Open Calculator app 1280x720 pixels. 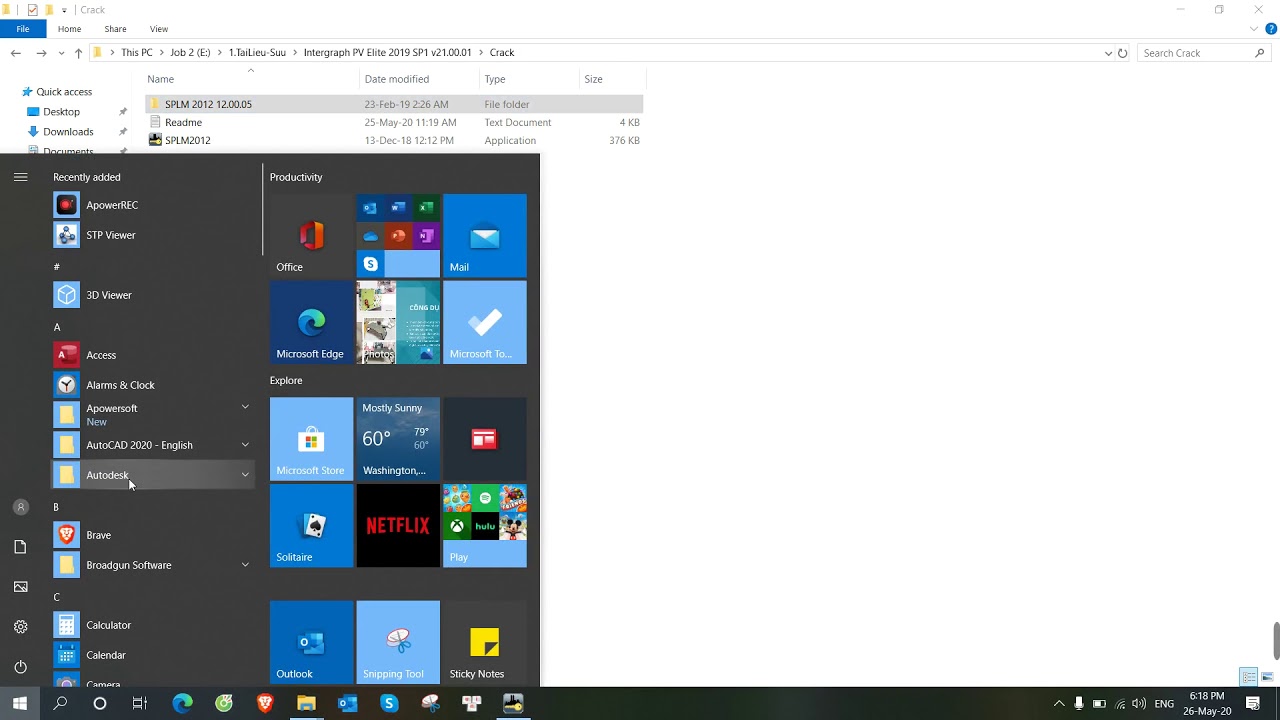[154, 625]
